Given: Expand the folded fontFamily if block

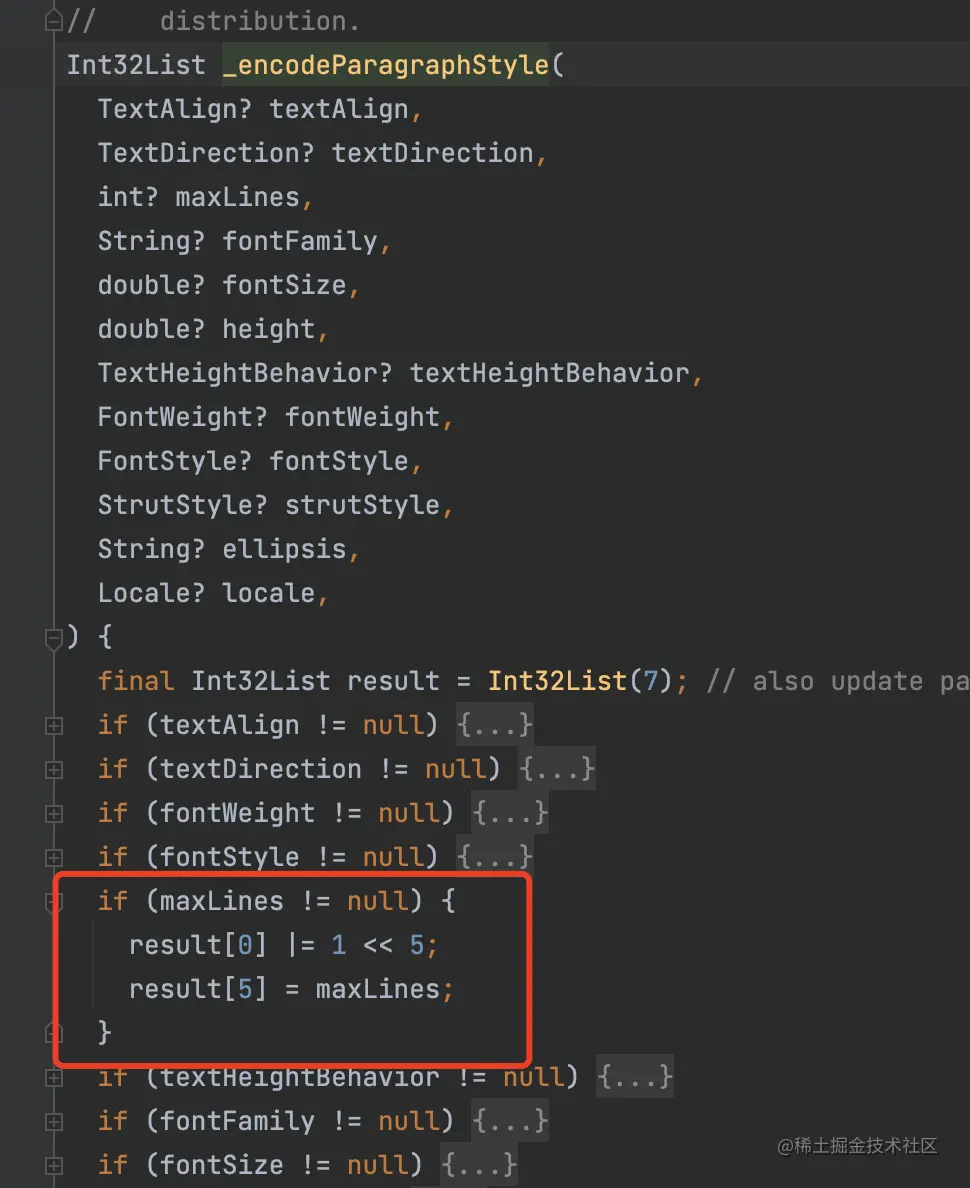Looking at the screenshot, I should [x=54, y=1121].
